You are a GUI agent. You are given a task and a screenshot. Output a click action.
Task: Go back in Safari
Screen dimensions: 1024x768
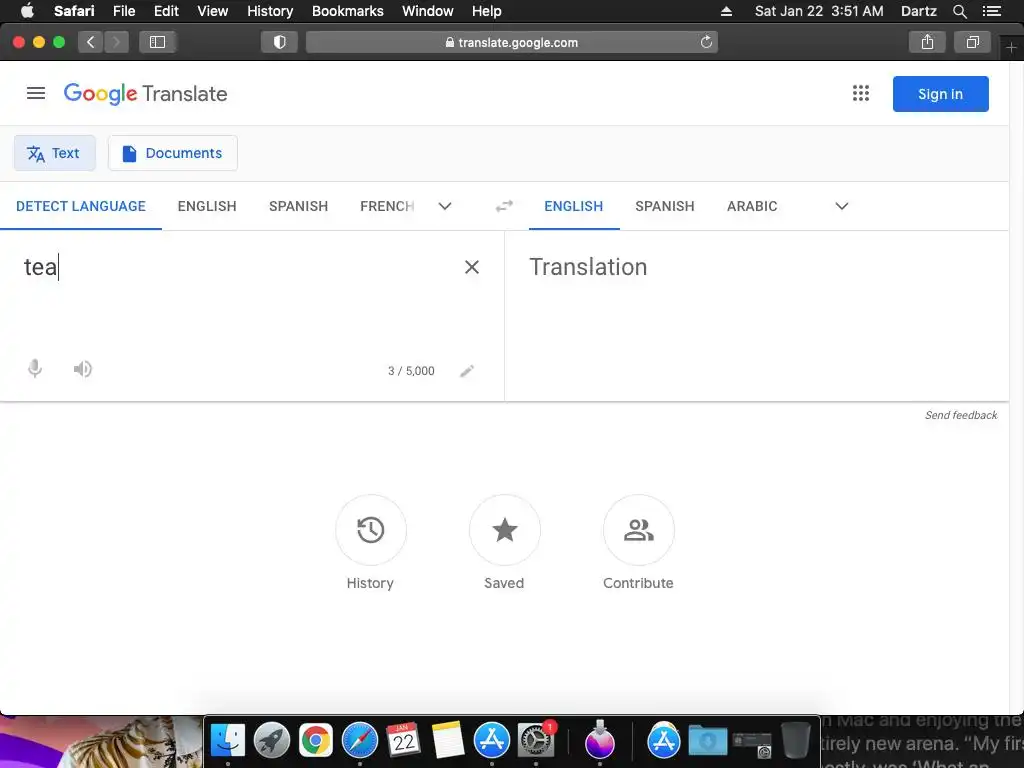click(91, 42)
